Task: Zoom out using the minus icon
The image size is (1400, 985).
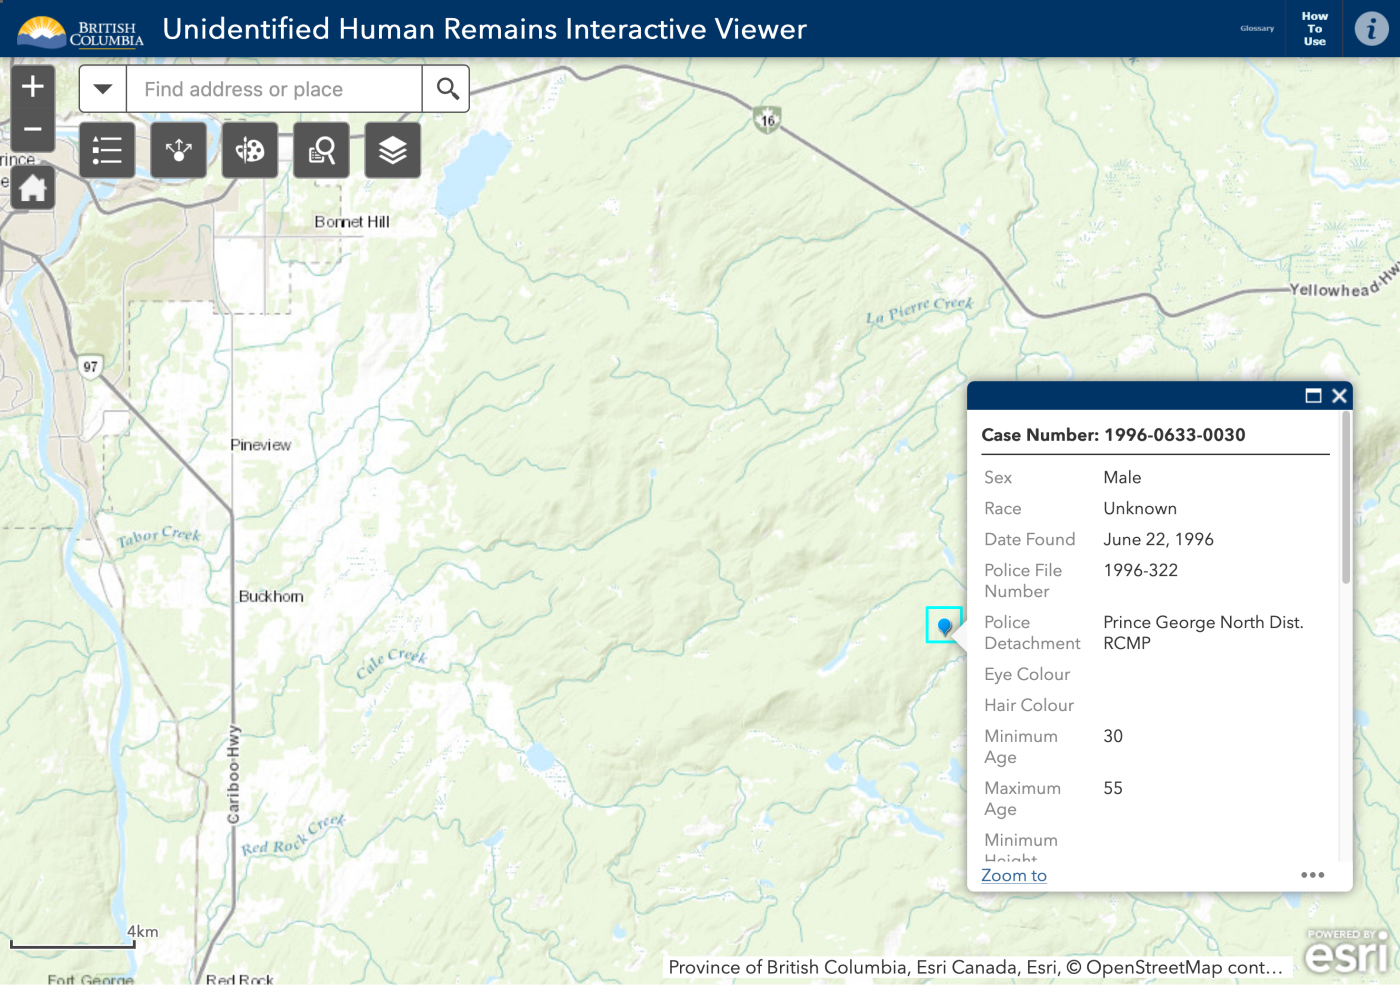Action: tap(33, 128)
